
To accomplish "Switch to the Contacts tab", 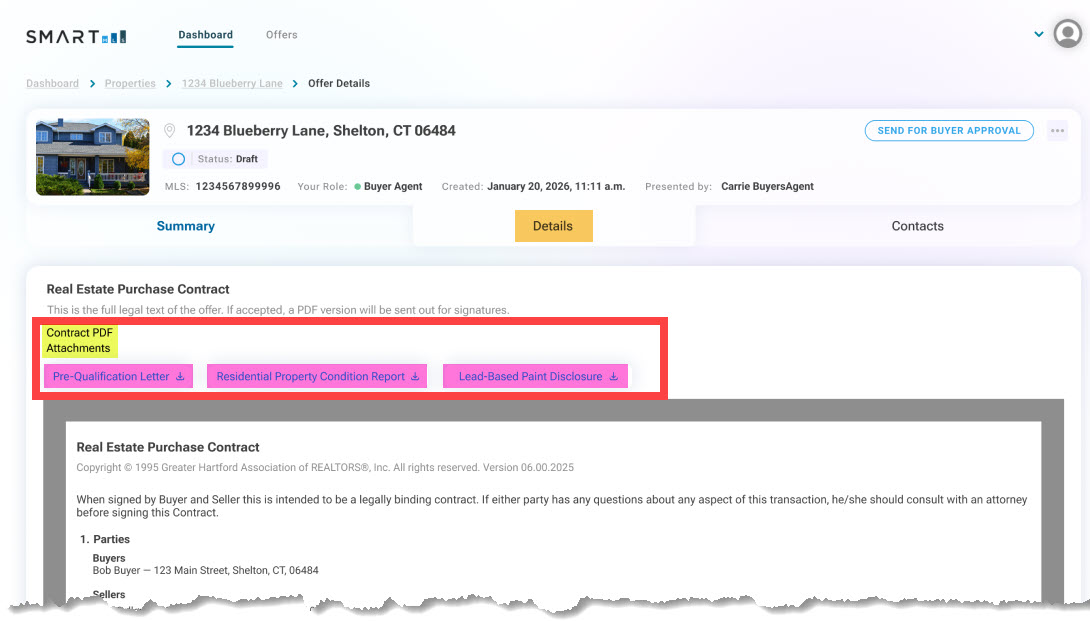I will [x=918, y=226].
